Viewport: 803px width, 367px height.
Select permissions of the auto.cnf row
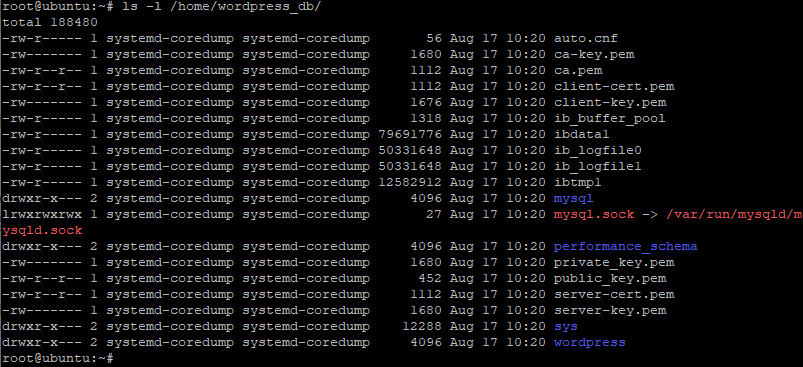click(42, 38)
